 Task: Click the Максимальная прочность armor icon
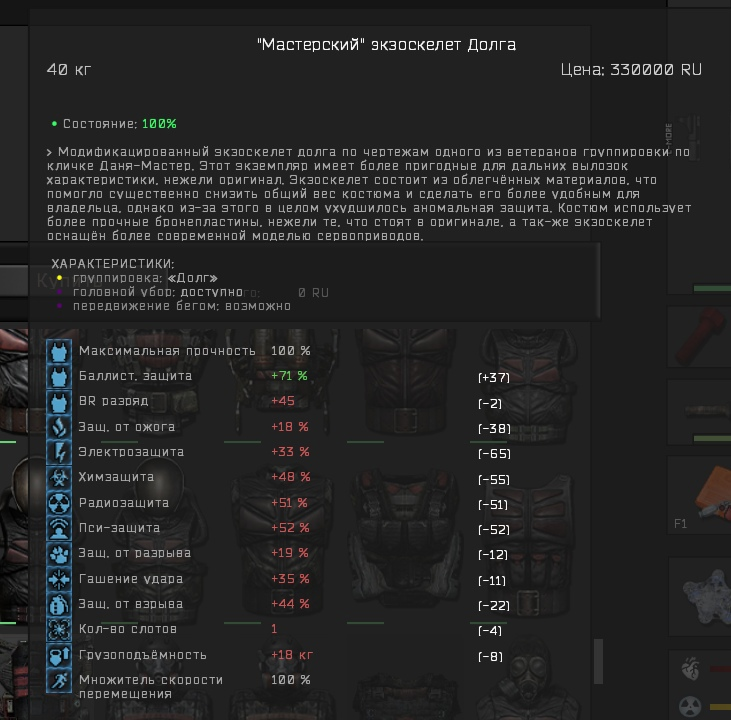(x=59, y=352)
